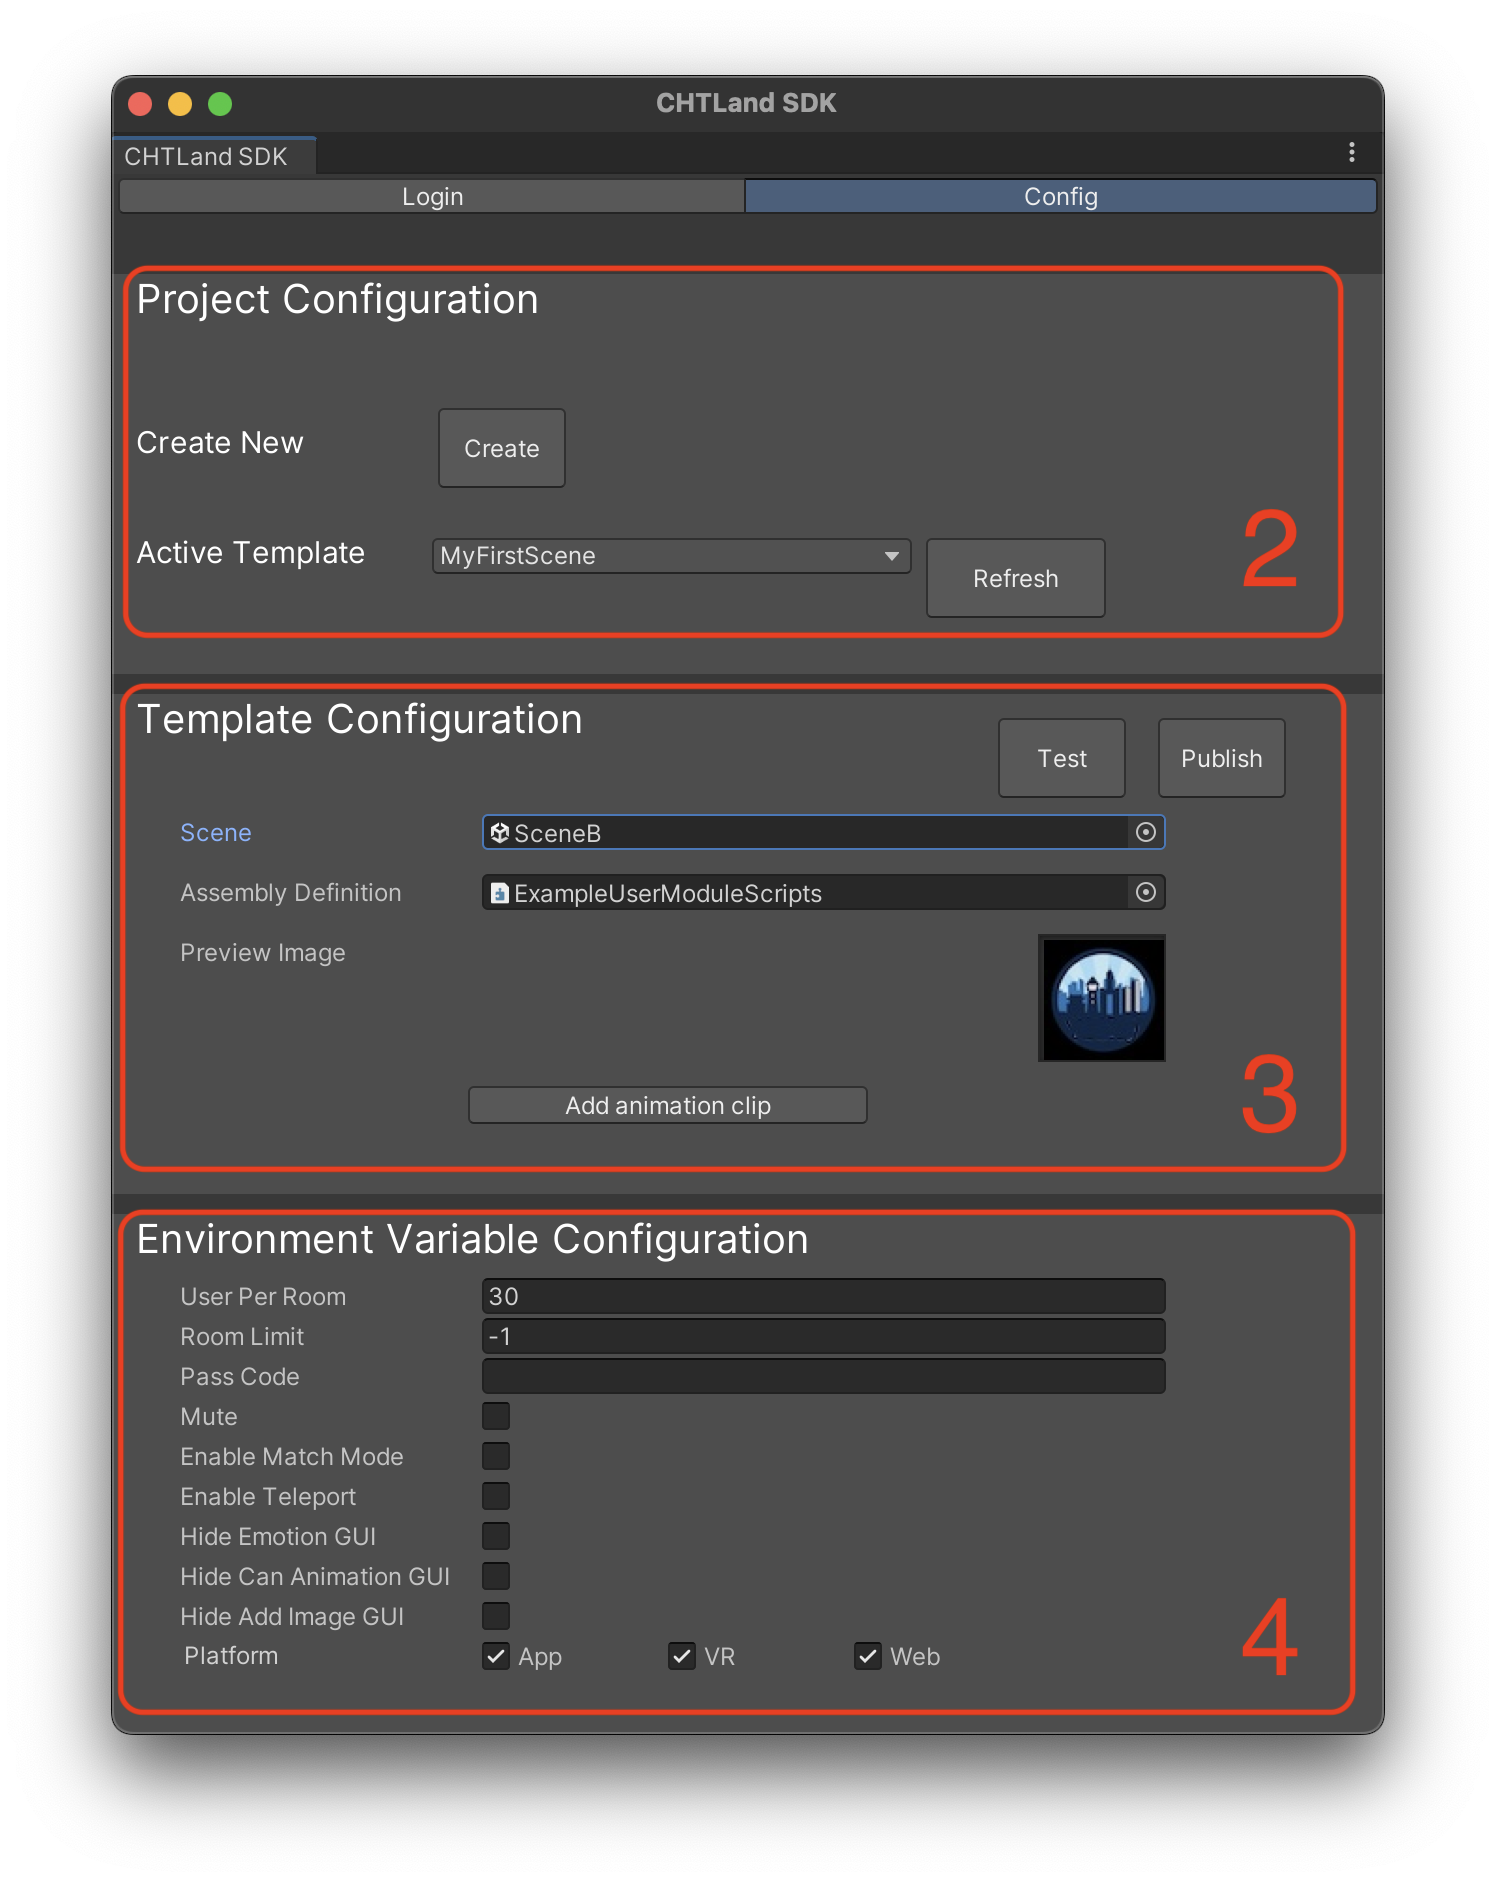Click the Assembly Definition label
This screenshot has height=1882, width=1496.
291,893
